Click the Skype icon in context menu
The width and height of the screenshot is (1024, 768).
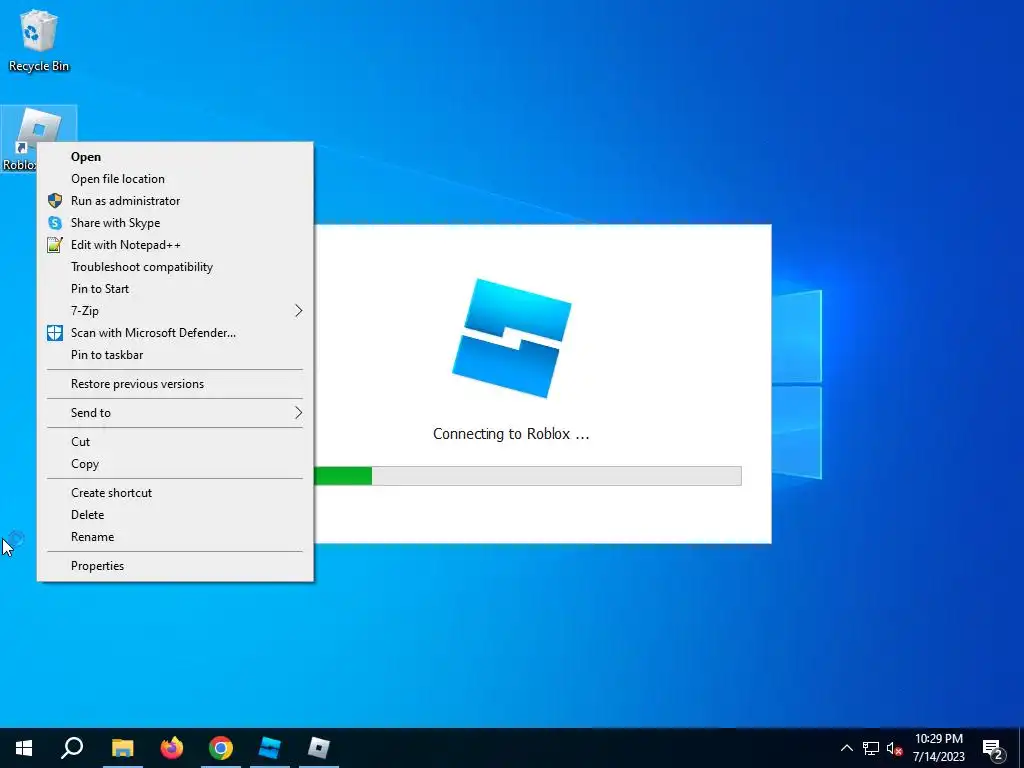55,223
